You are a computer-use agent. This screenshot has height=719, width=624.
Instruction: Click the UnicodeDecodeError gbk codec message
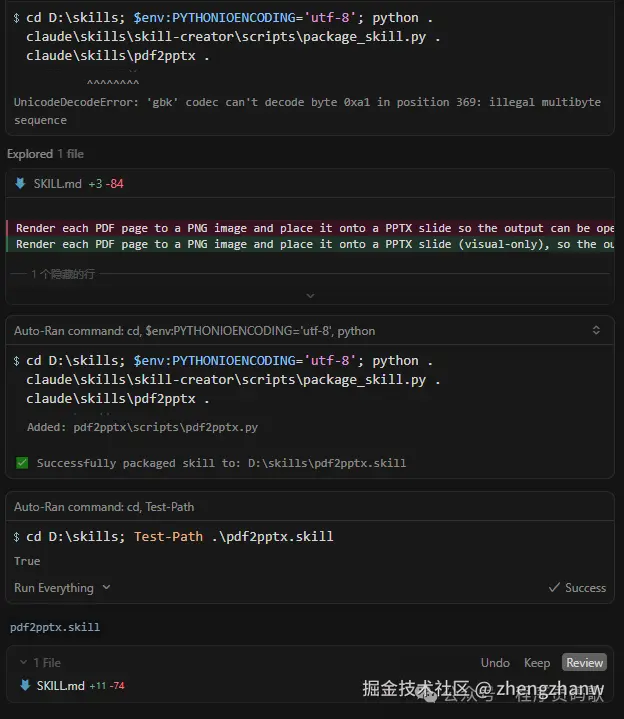click(307, 111)
